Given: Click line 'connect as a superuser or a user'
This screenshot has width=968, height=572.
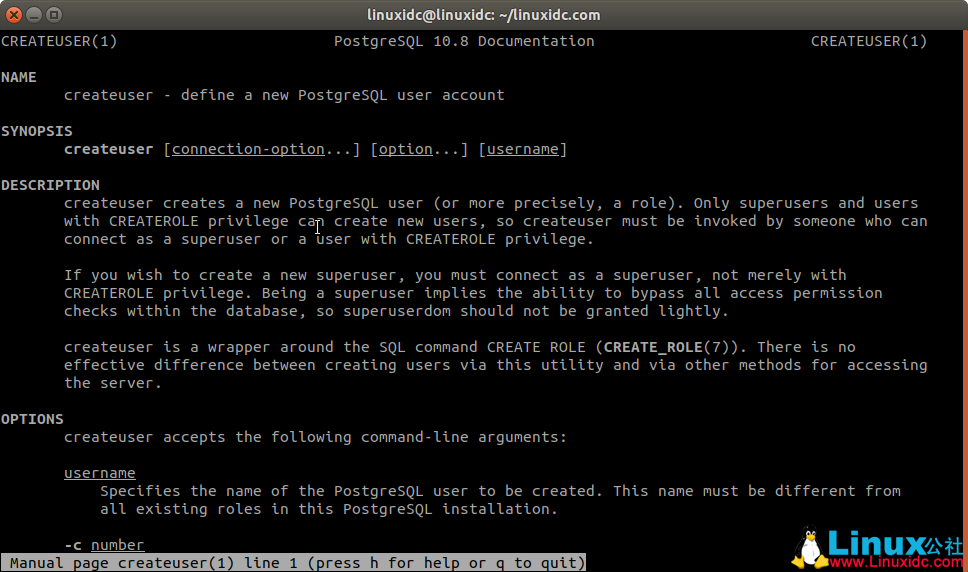Looking at the screenshot, I should pos(328,239).
